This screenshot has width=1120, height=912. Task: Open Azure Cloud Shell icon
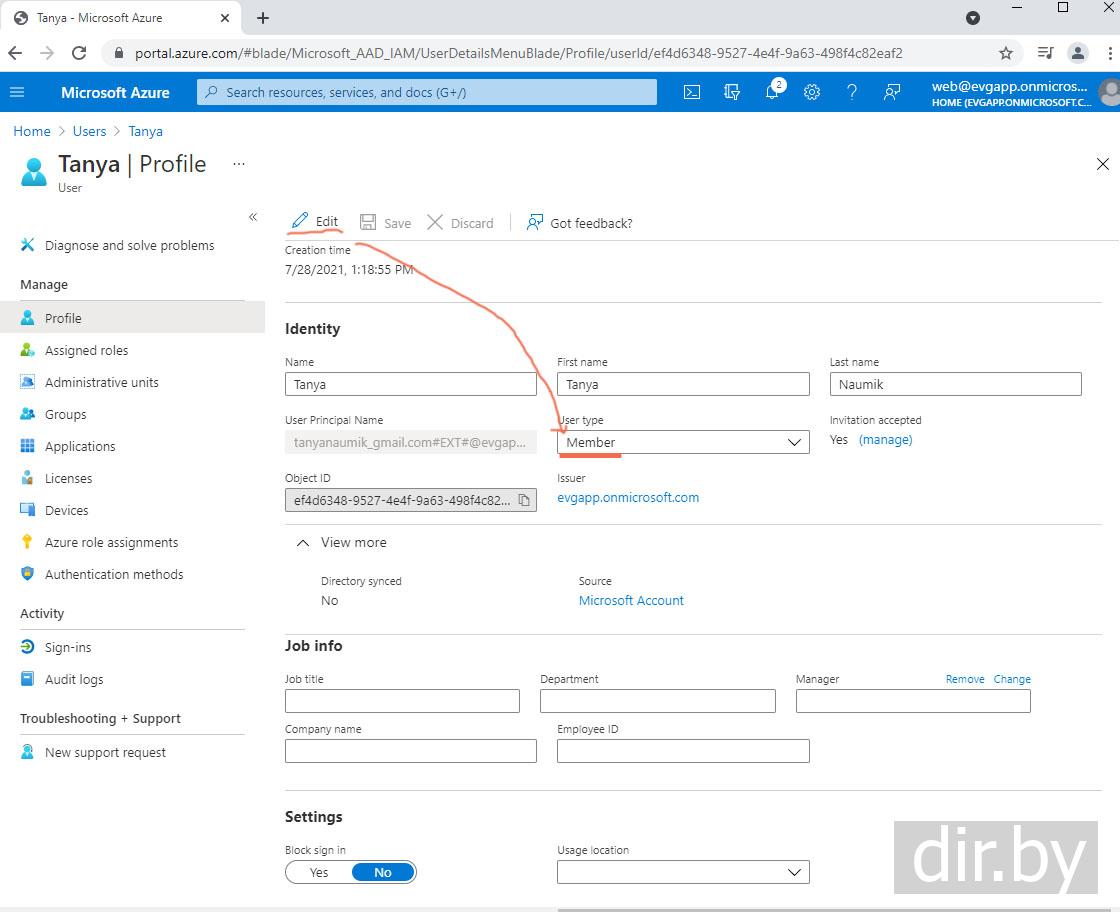point(692,92)
